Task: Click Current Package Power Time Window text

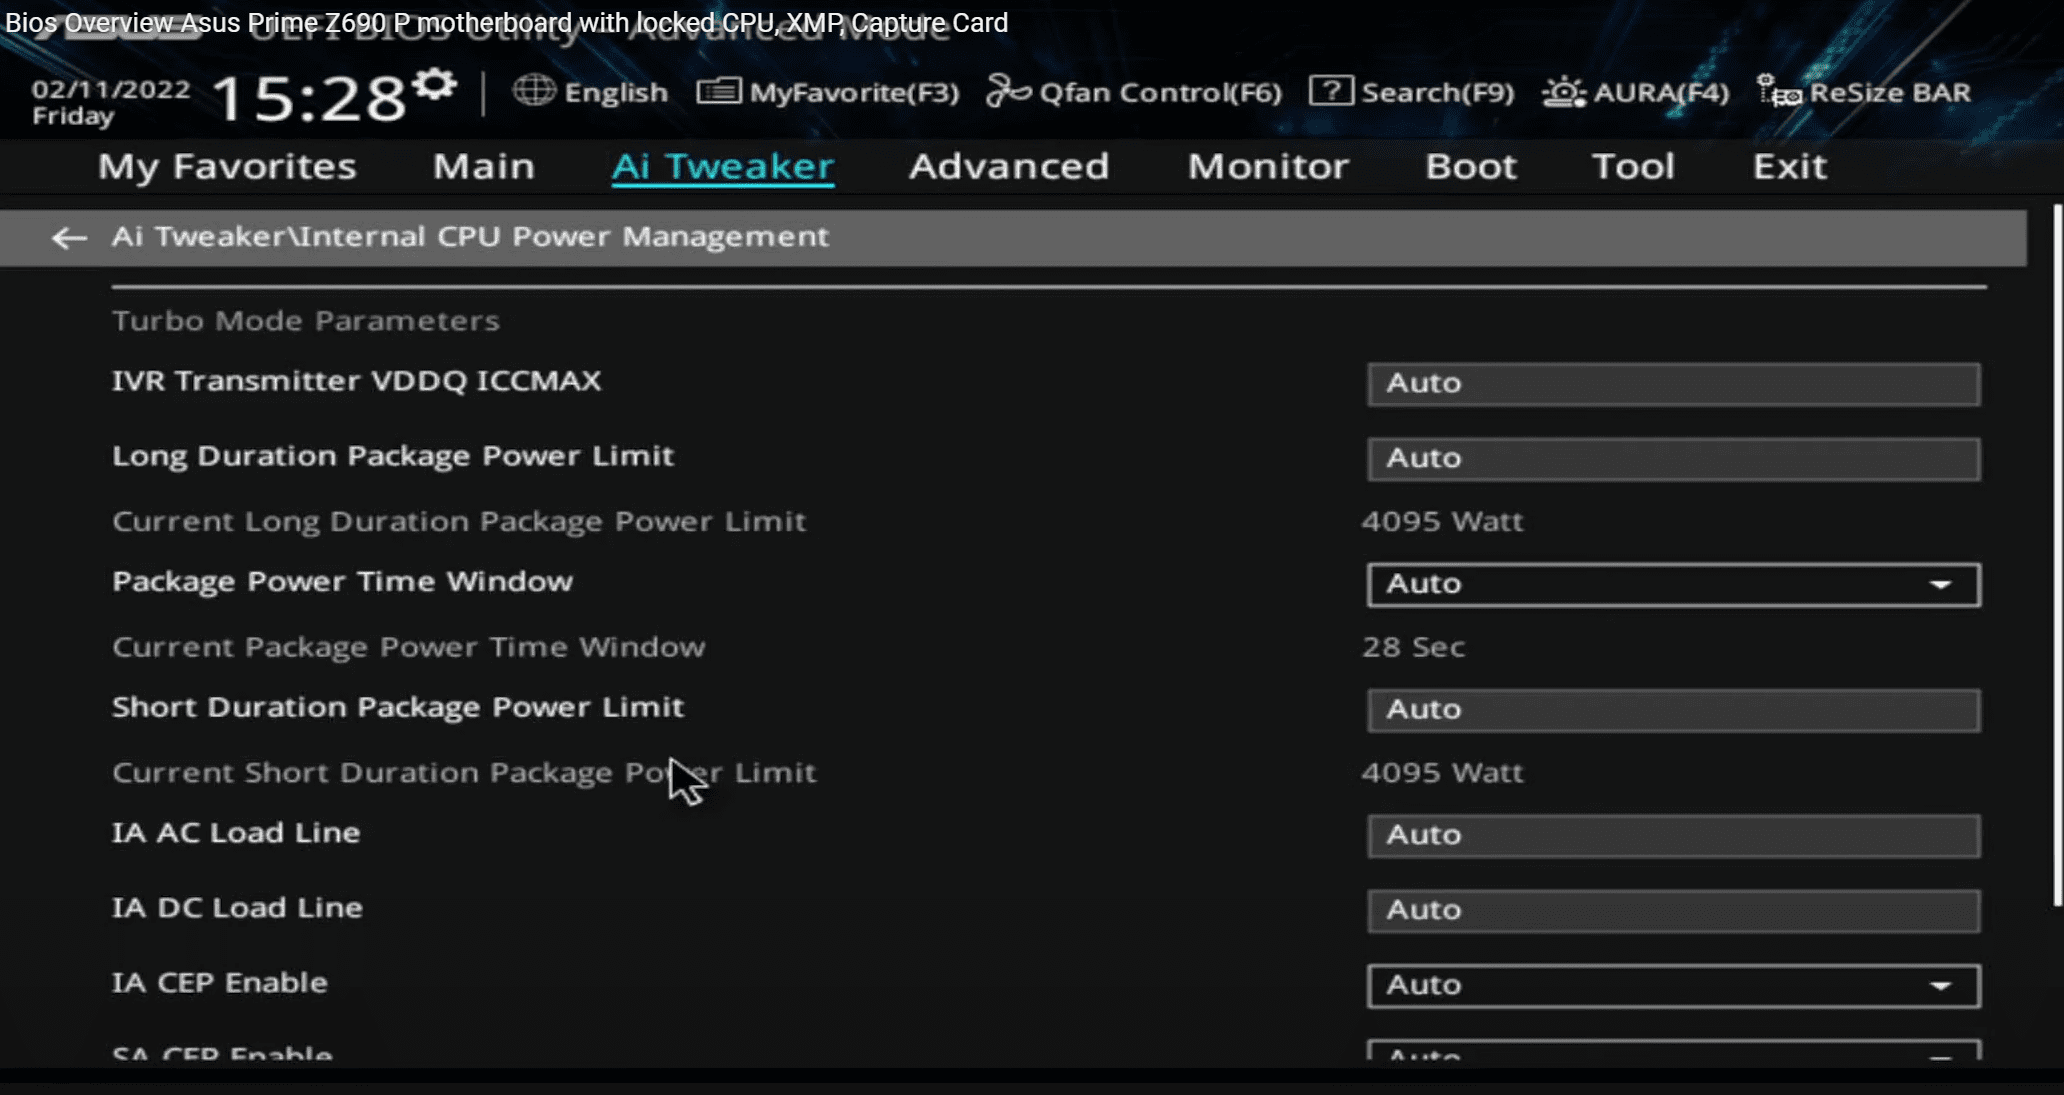Action: (x=408, y=647)
